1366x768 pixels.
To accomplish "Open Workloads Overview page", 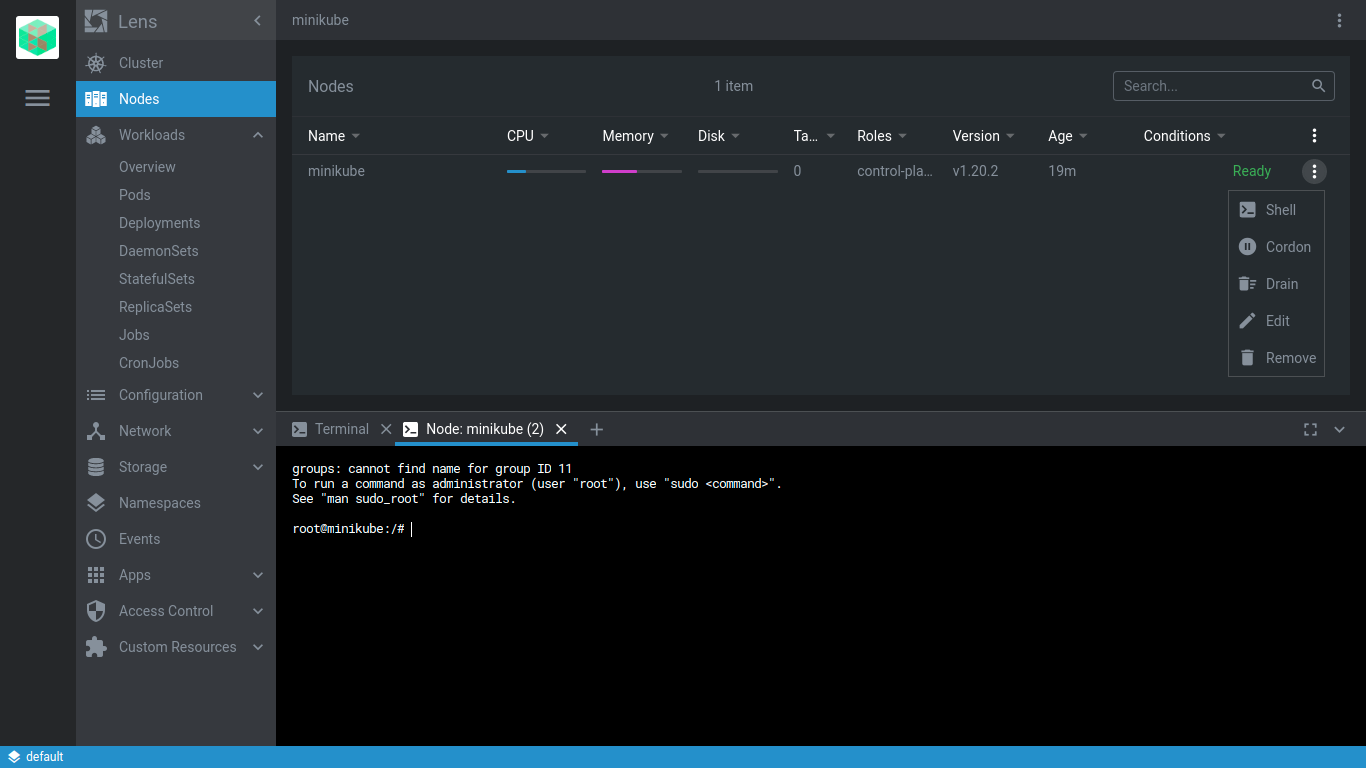I will click(x=147, y=167).
